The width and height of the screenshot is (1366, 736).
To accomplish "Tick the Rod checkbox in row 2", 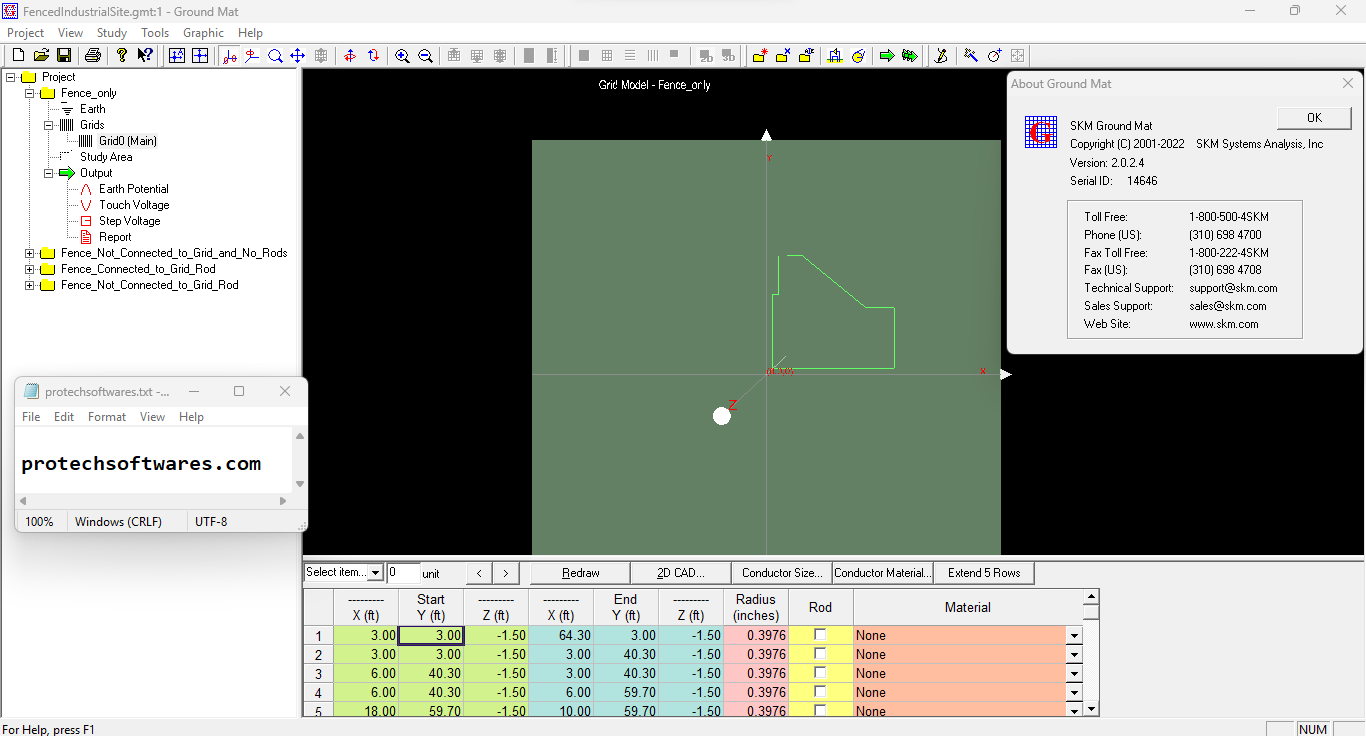I will [820, 654].
